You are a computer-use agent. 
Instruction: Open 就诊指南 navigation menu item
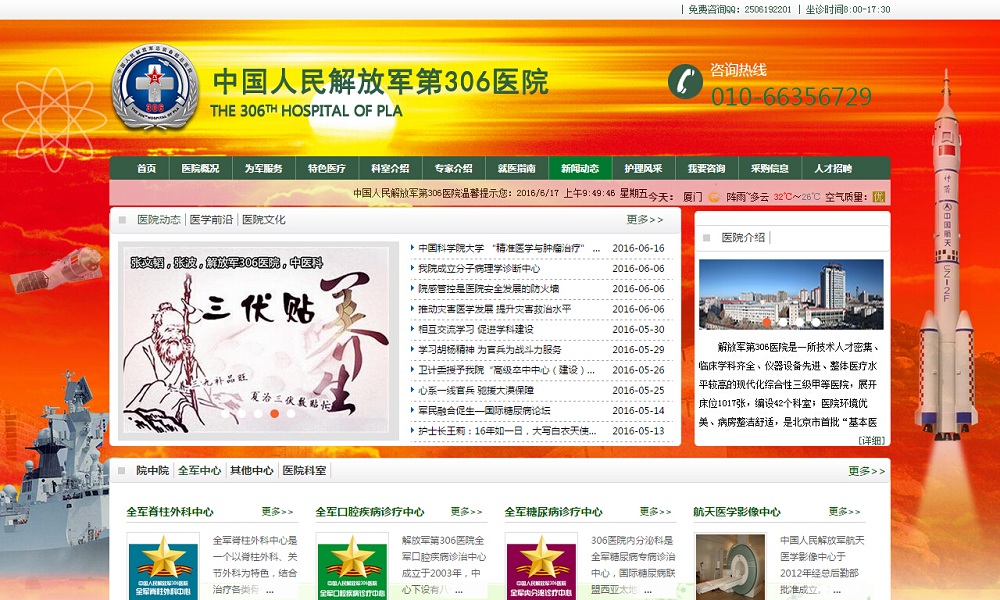517,168
